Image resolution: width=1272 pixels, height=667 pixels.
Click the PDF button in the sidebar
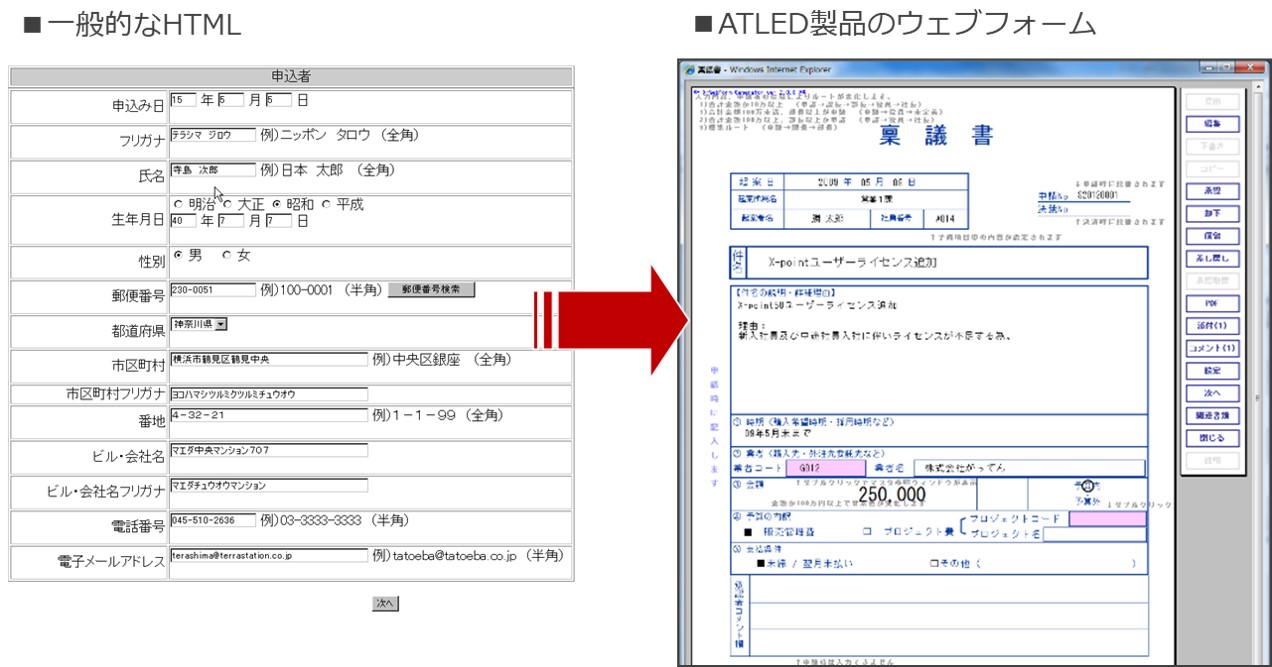1212,303
